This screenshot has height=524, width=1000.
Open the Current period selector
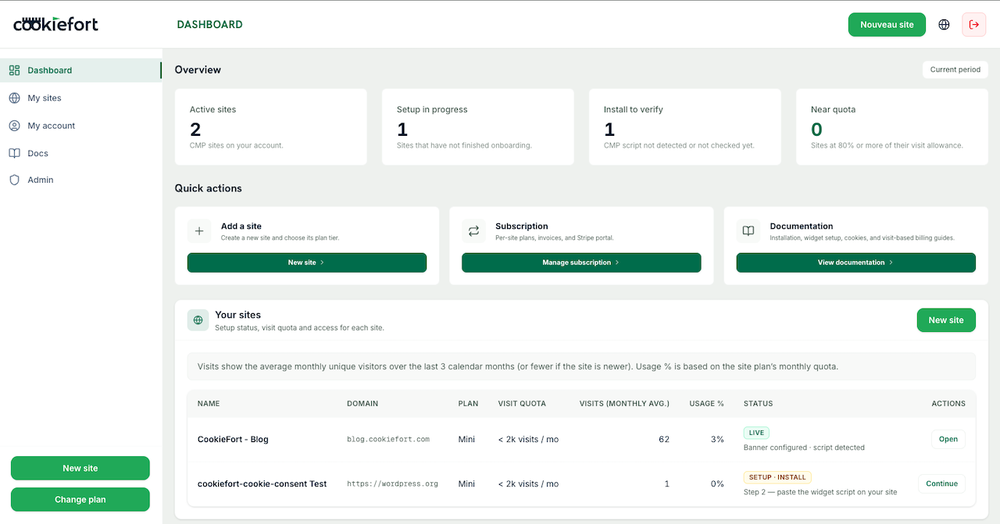click(955, 69)
